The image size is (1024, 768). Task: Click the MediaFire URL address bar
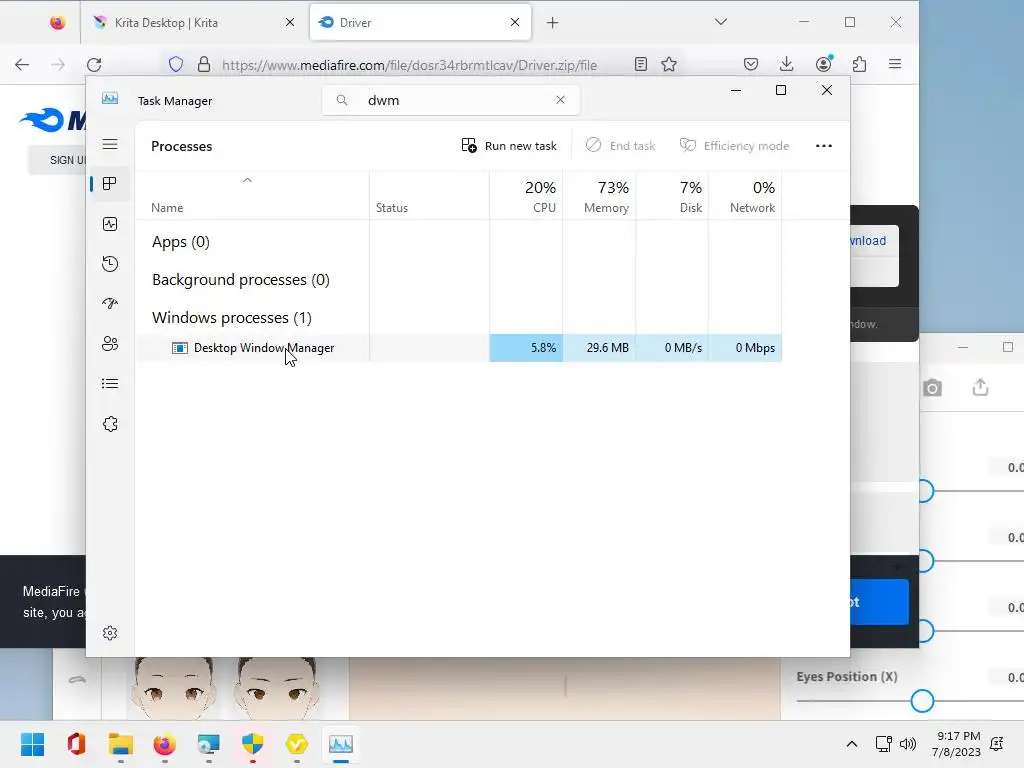(409, 65)
